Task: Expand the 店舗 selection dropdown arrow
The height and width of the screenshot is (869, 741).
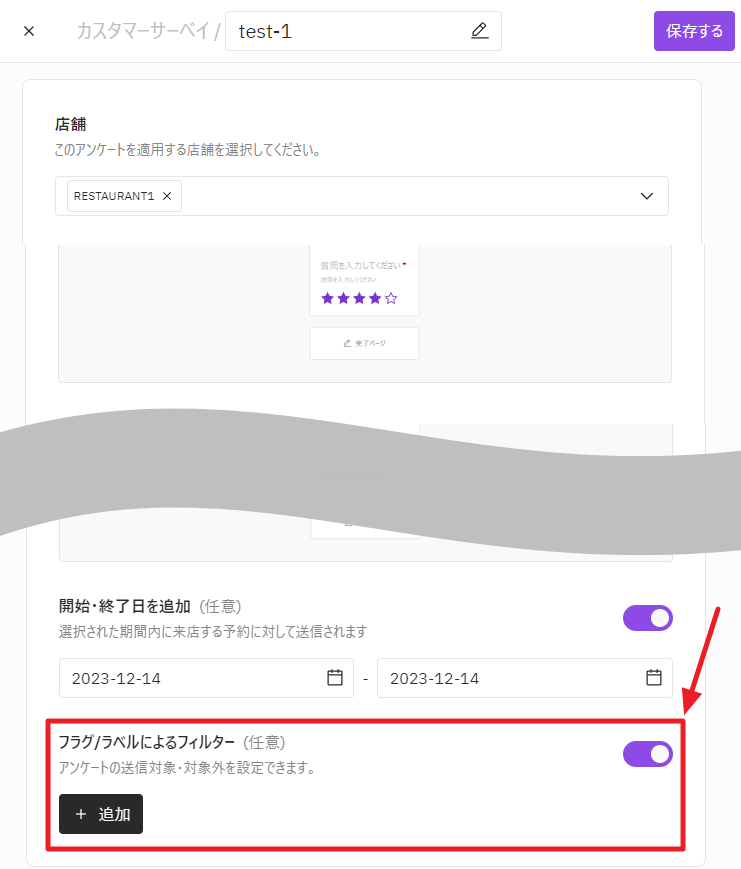Action: point(646,196)
